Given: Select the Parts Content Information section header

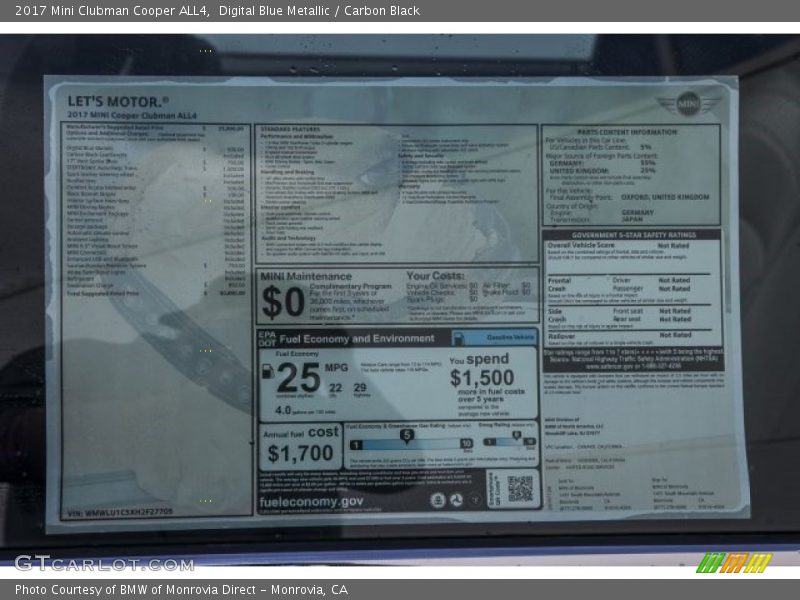Looking at the screenshot, I should (631, 131).
